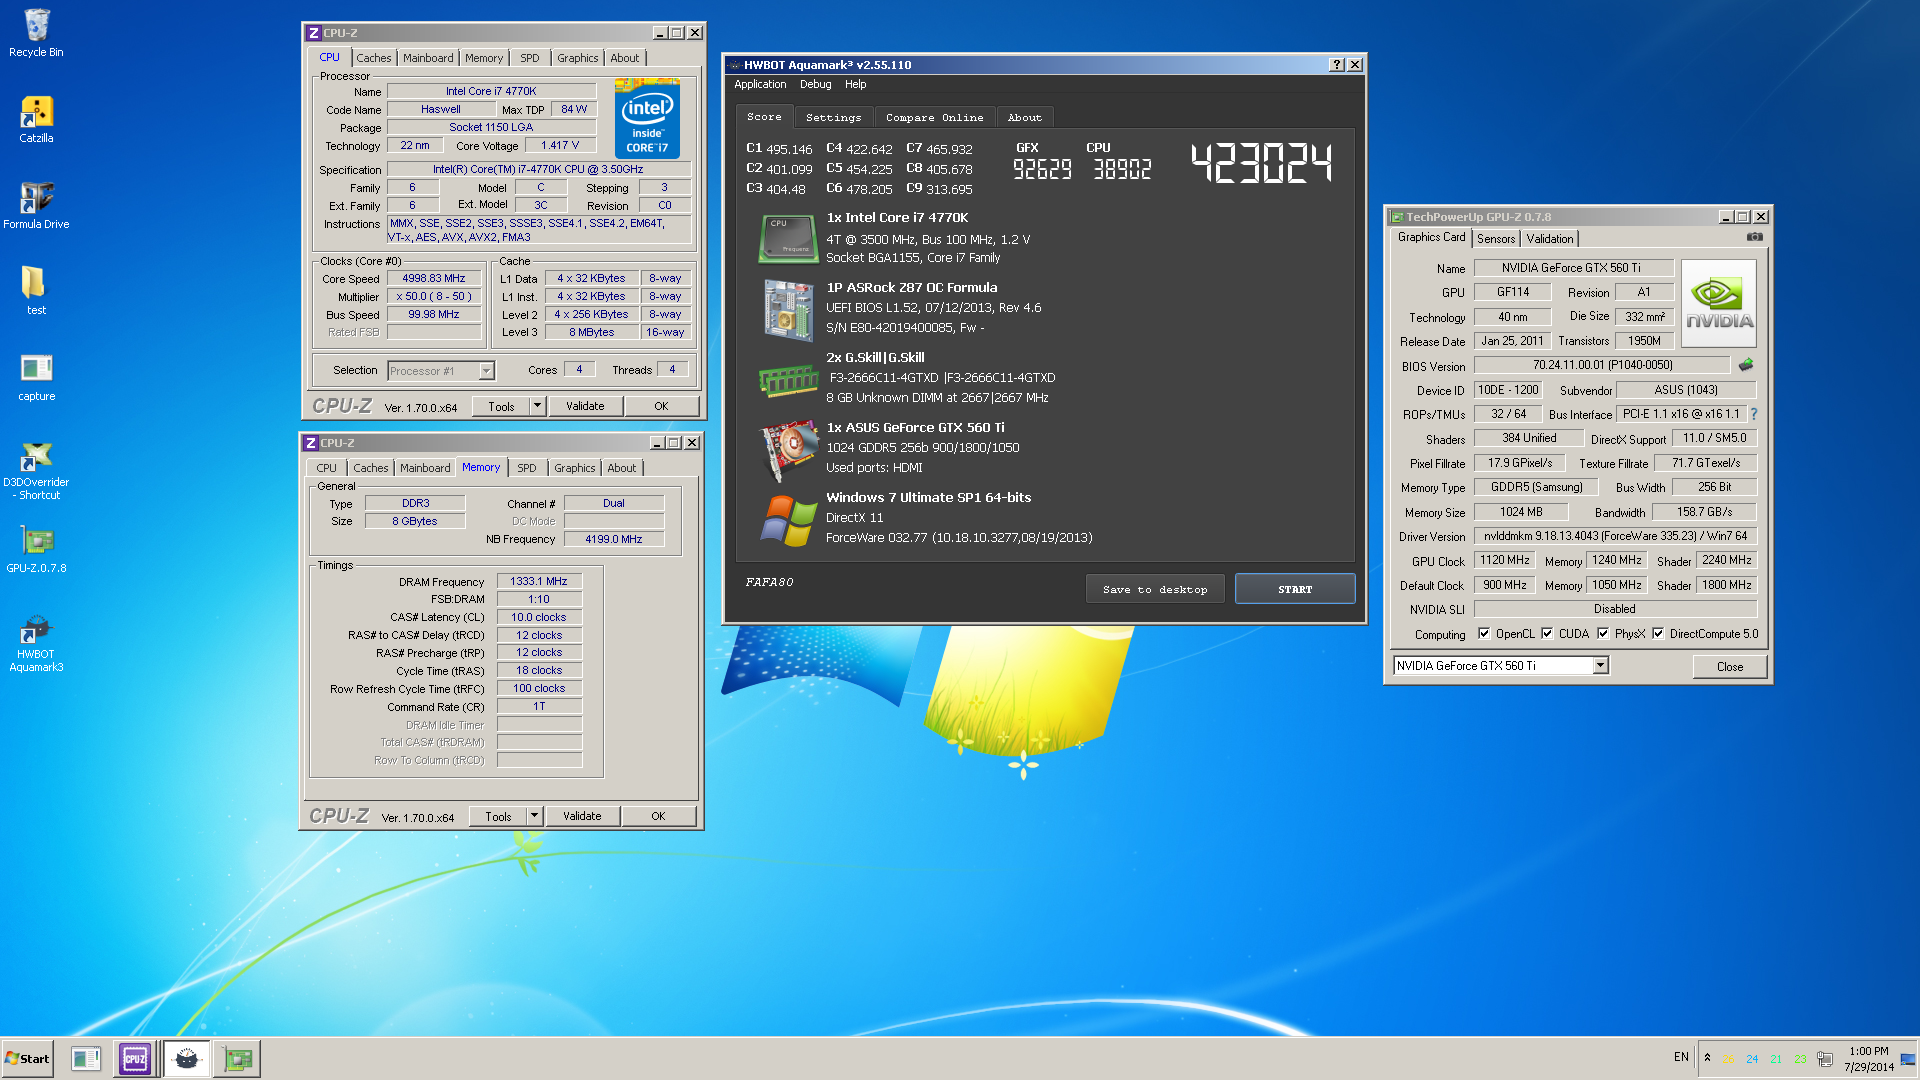1920x1080 pixels.
Task: Click the DRAM Frequency 1333.1 MHz field
Action: (539, 581)
